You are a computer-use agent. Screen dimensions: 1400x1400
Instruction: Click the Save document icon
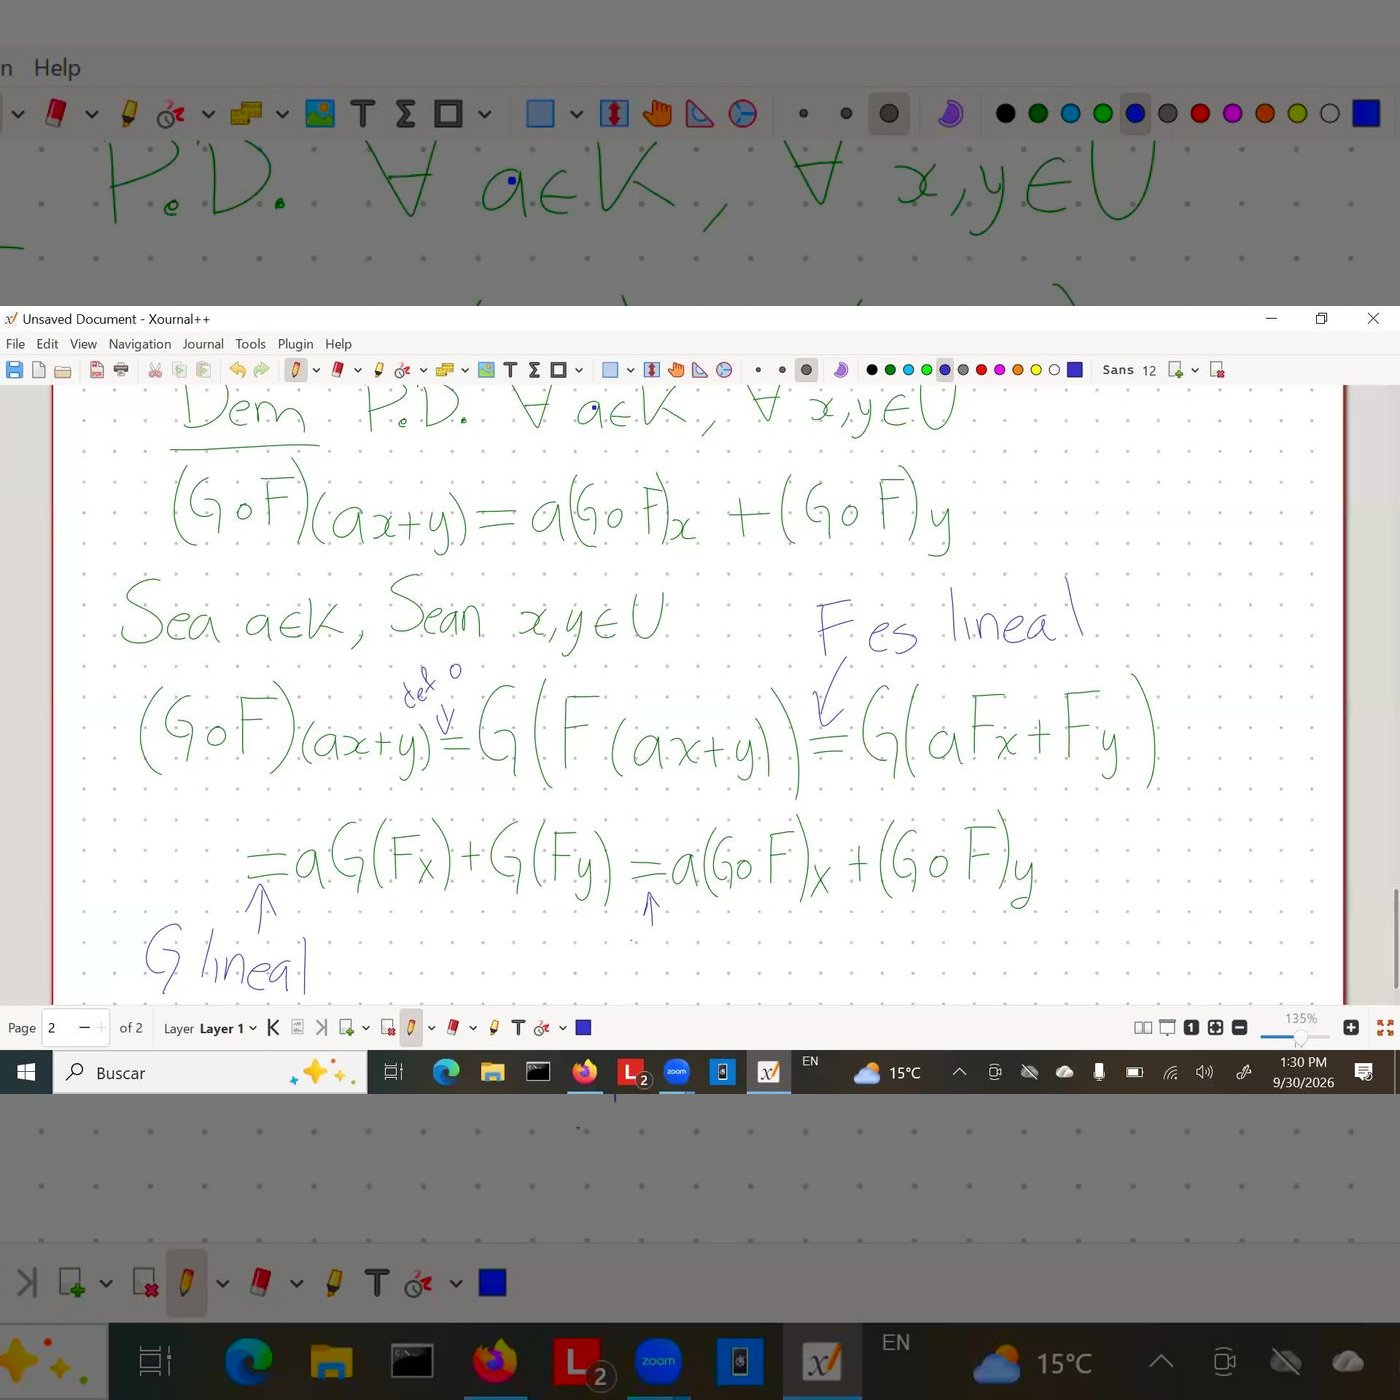pyautogui.click(x=14, y=370)
